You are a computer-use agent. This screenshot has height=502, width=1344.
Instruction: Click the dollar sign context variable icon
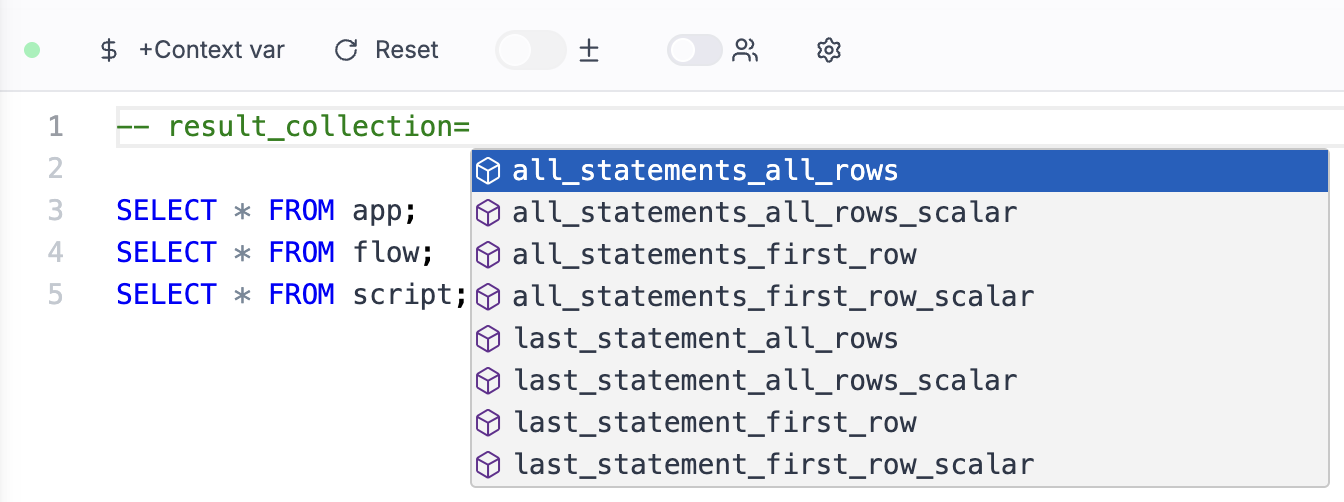110,50
